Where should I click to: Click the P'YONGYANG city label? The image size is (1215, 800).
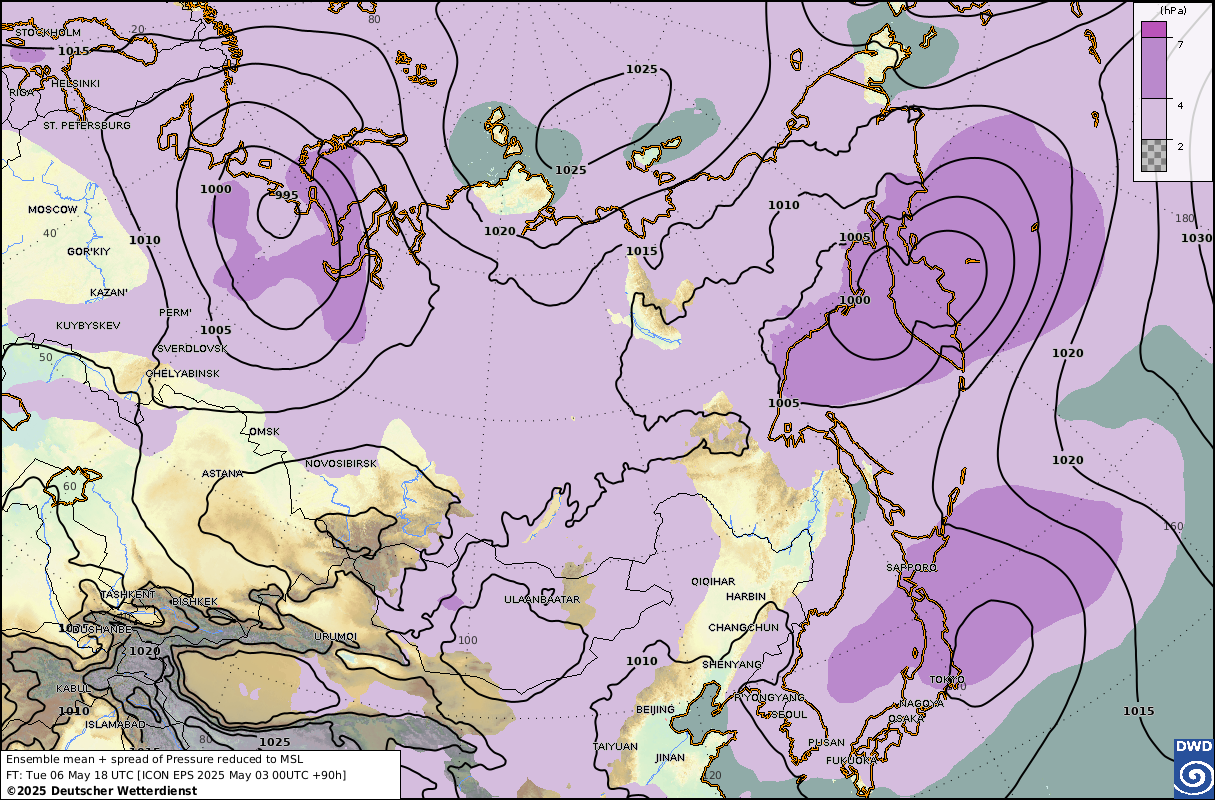click(x=770, y=697)
